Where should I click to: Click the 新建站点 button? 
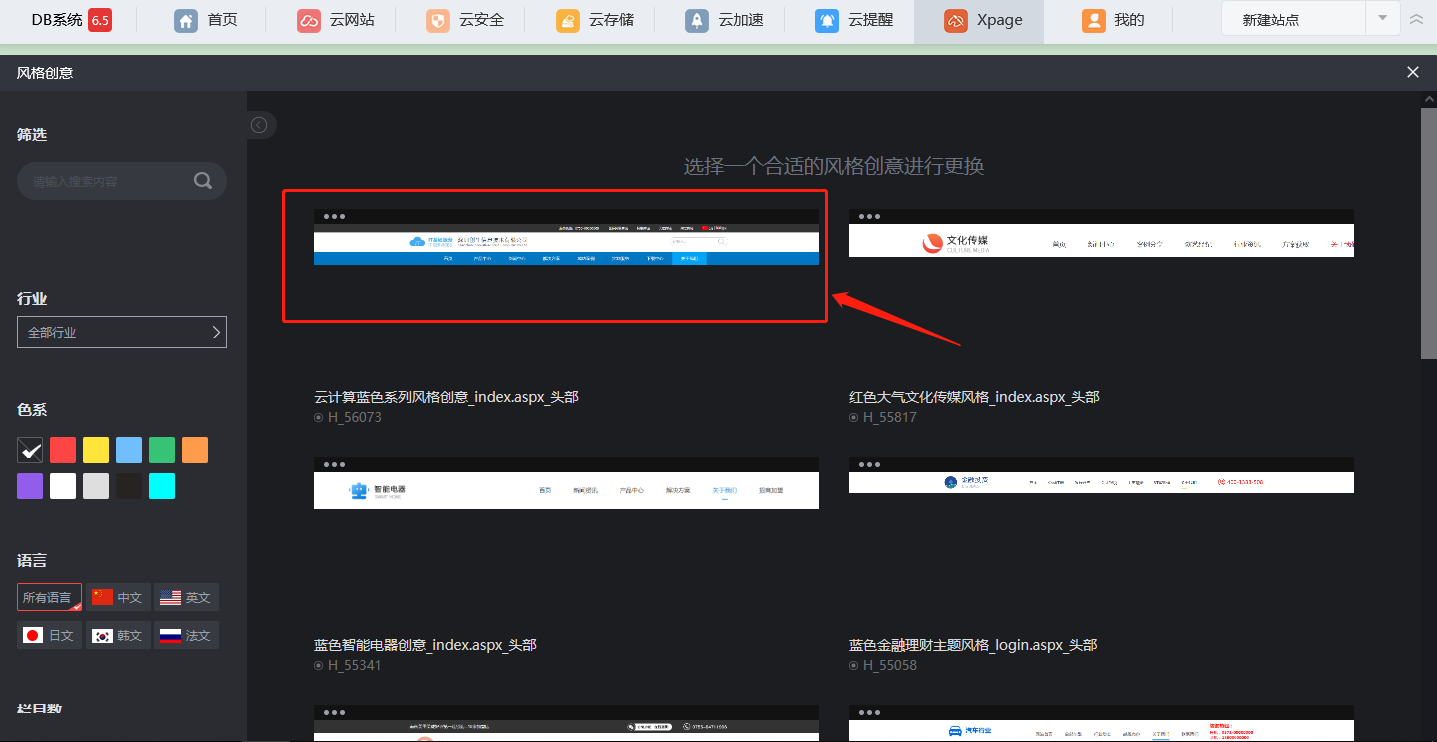(x=1292, y=19)
